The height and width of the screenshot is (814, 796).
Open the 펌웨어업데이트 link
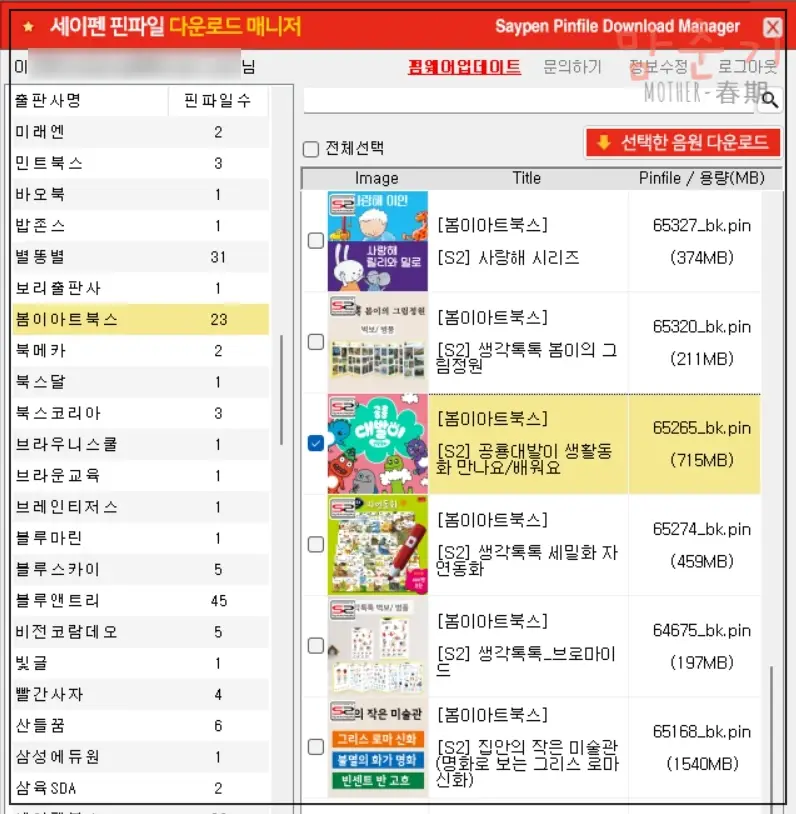[464, 67]
